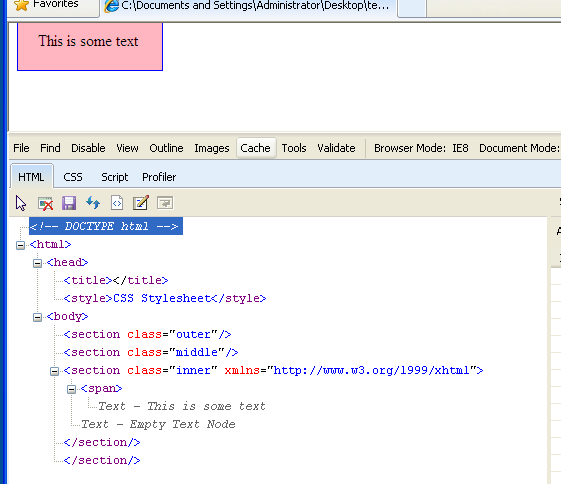Select the style CSS Stylesheet node
This screenshot has width=561, height=484.
(165, 298)
